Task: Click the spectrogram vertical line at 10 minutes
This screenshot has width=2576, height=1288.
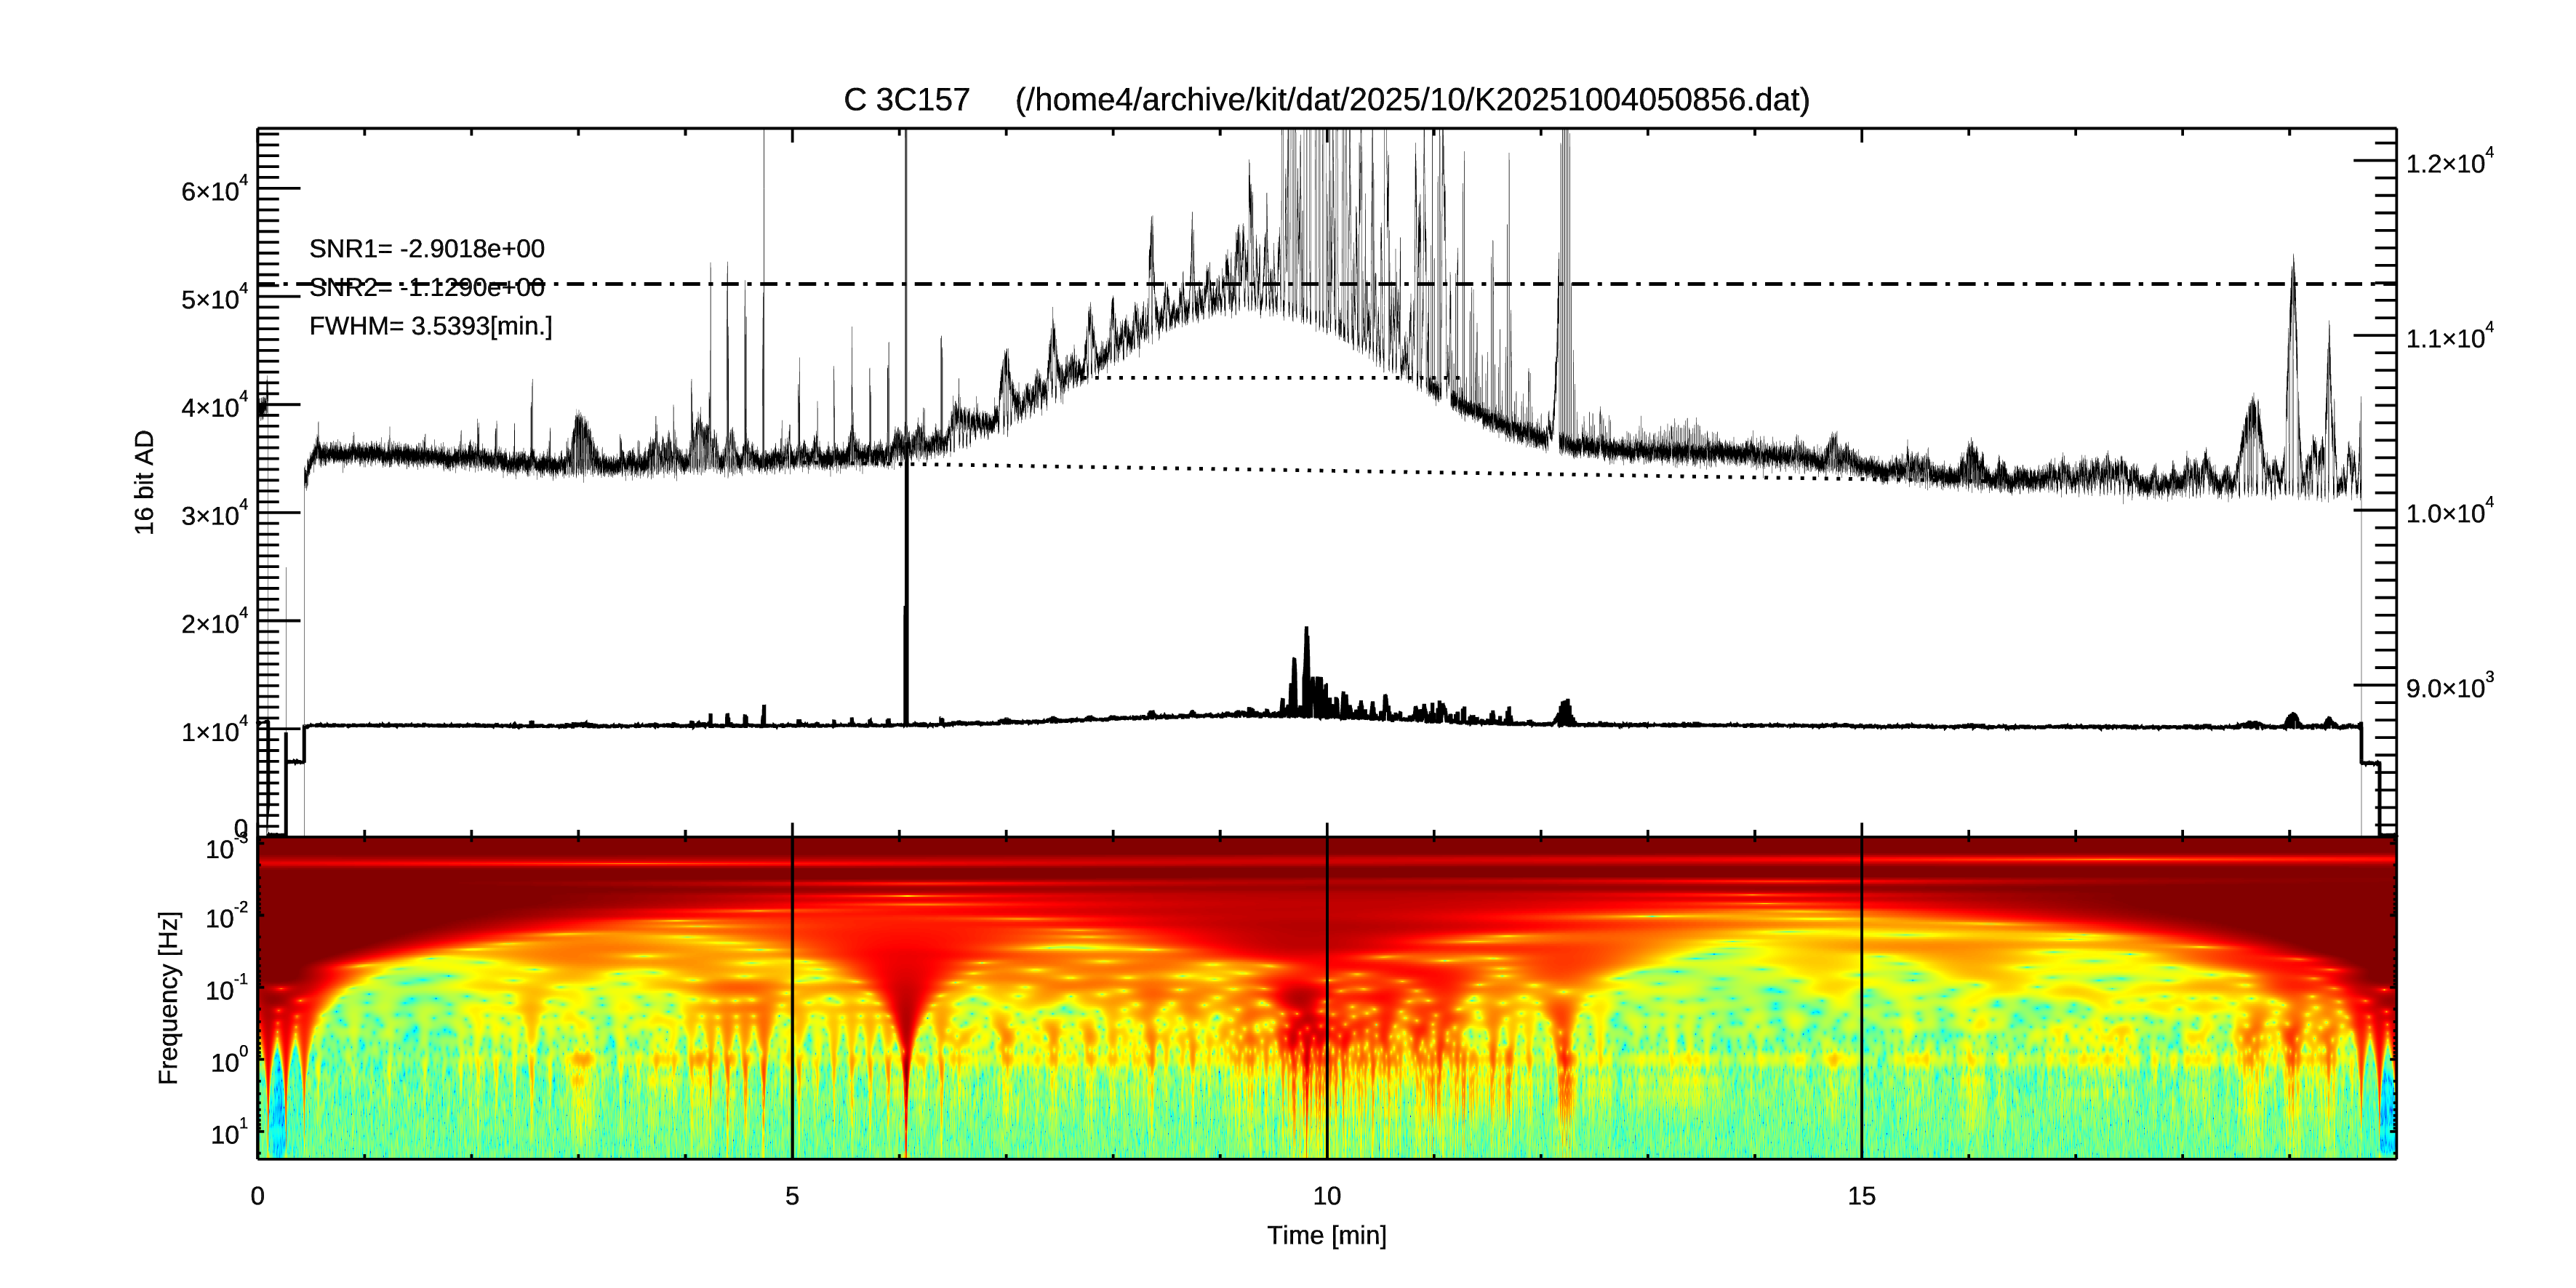Action: click(1327, 1000)
